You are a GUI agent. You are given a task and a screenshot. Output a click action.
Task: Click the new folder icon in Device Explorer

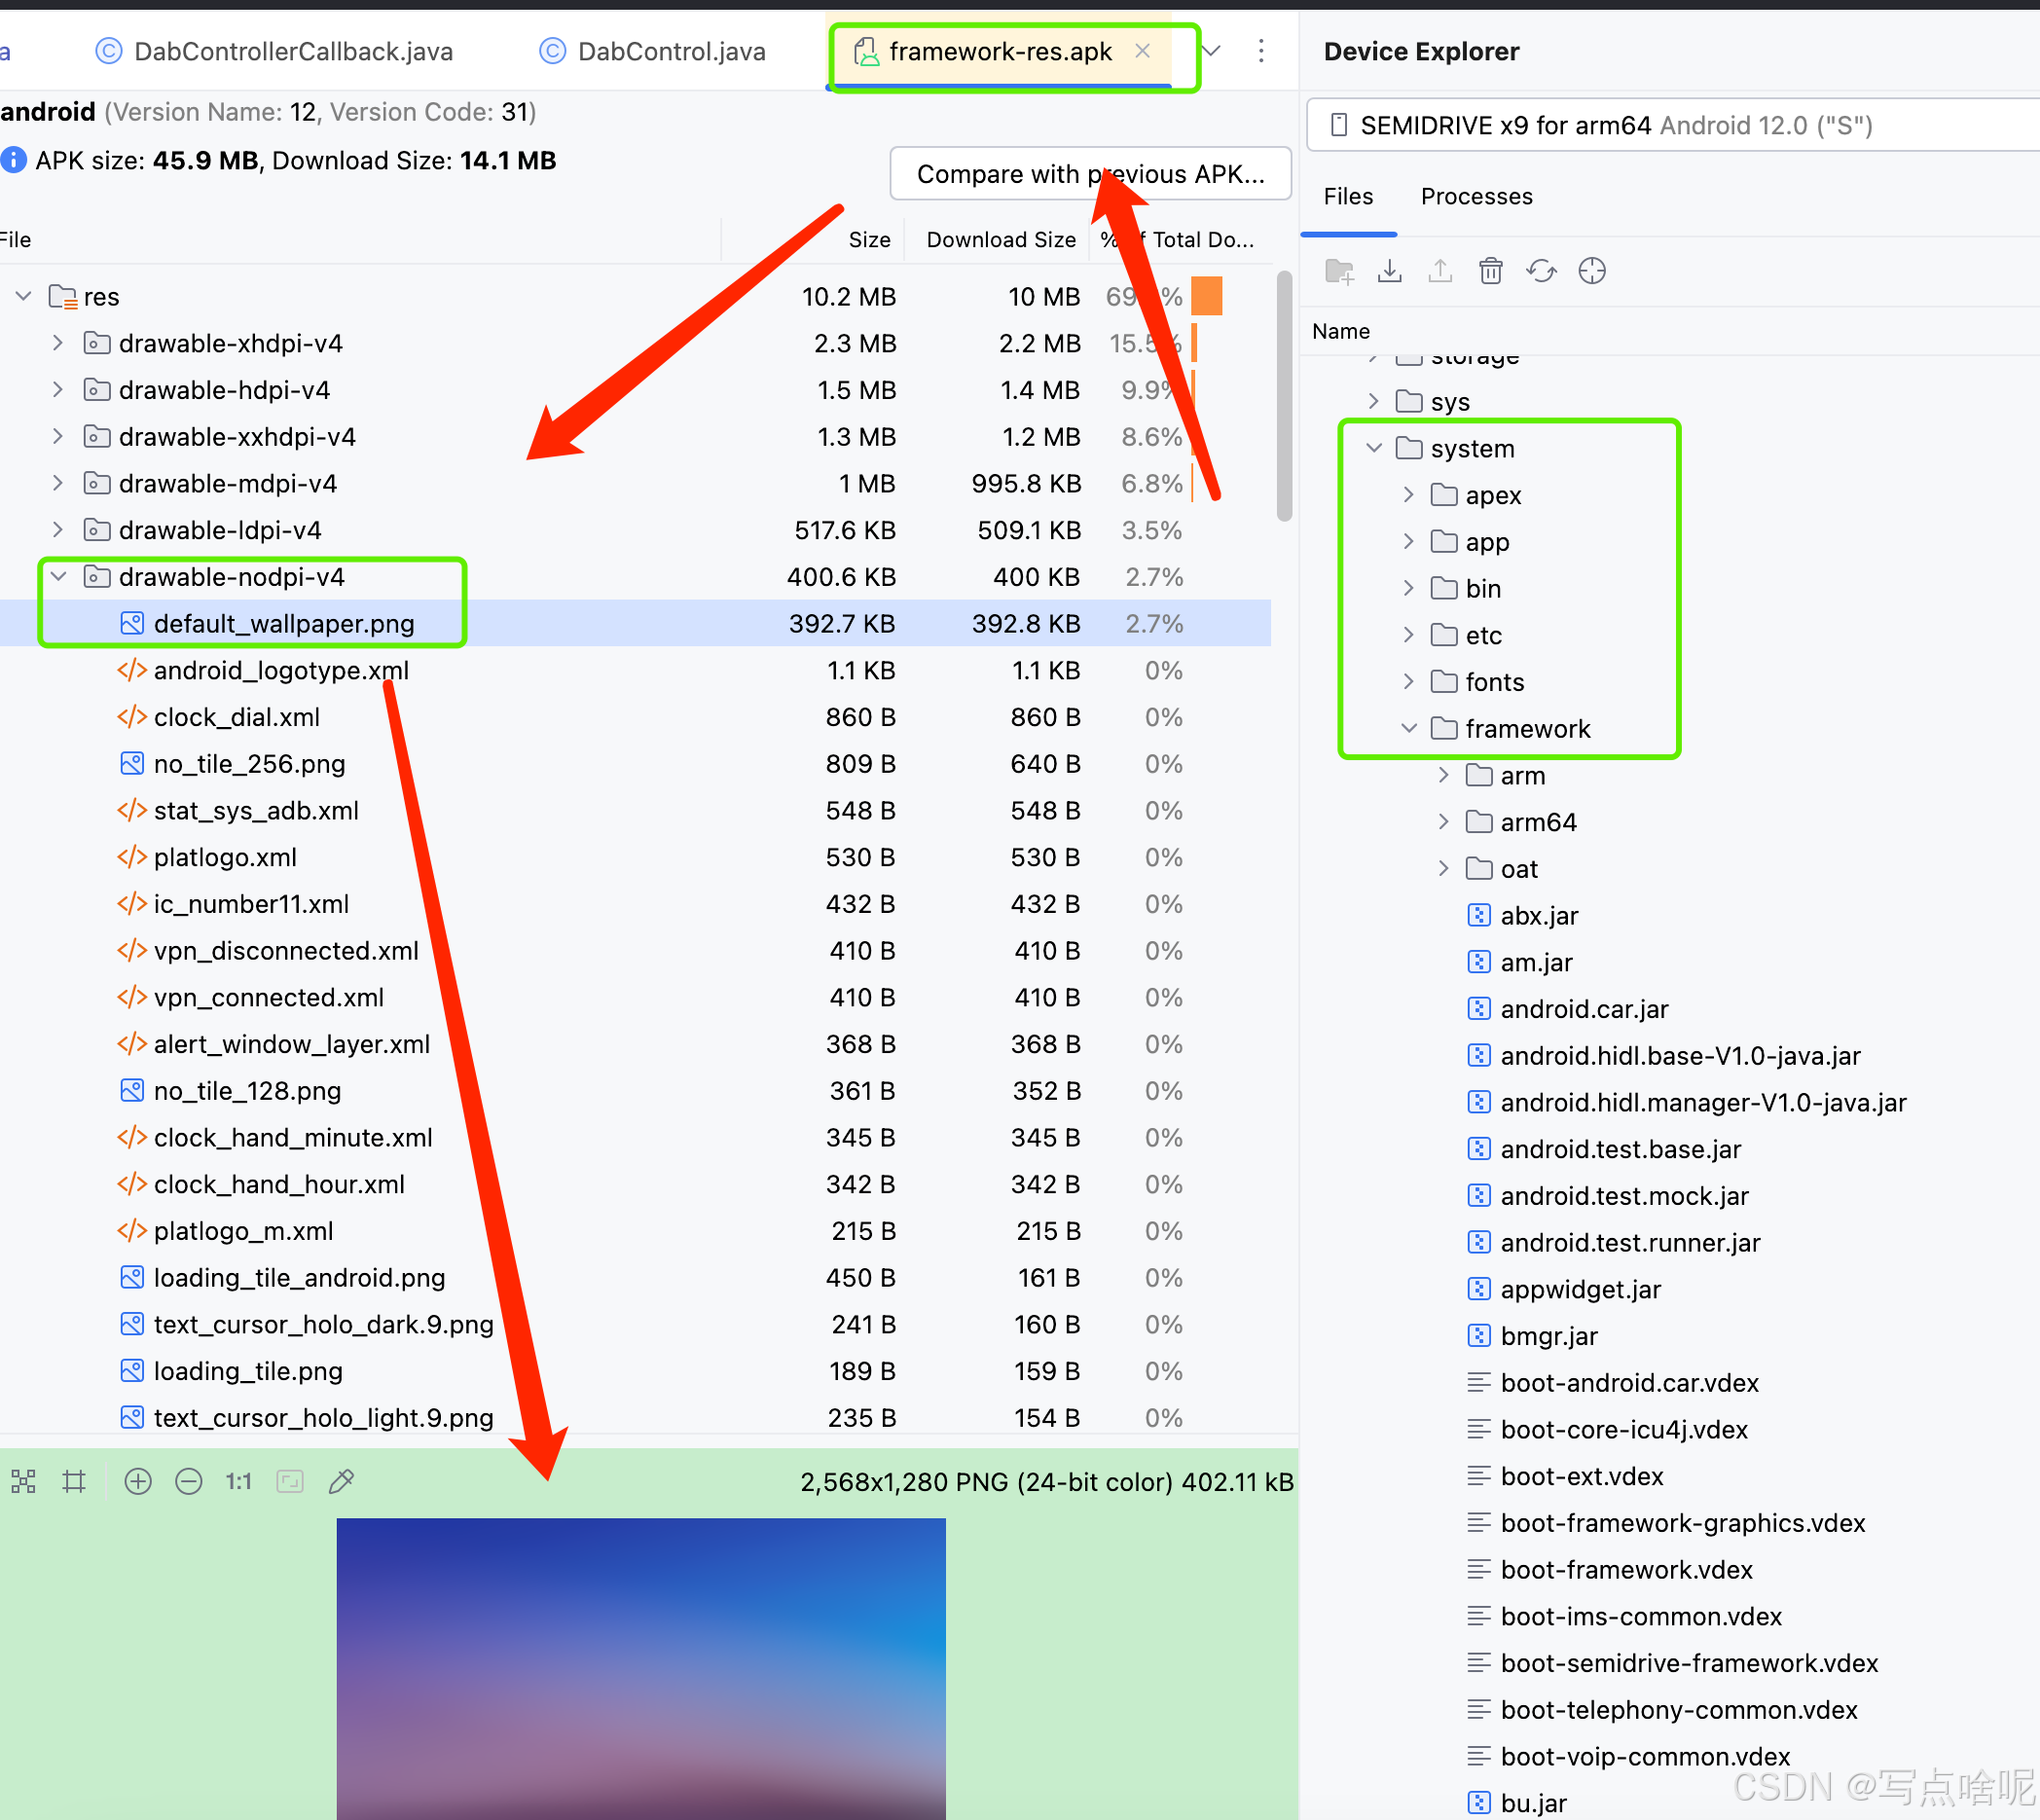point(1338,271)
